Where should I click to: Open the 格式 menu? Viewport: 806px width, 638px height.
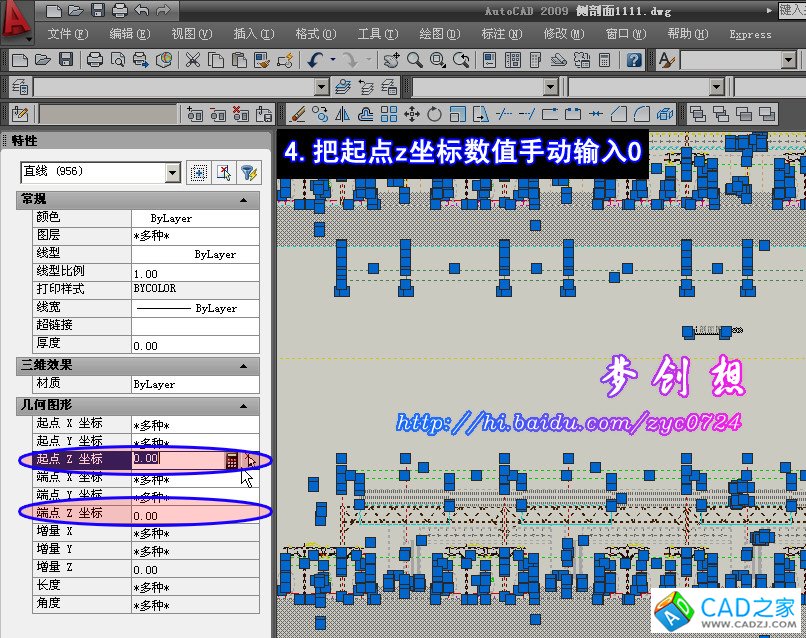tap(313, 34)
